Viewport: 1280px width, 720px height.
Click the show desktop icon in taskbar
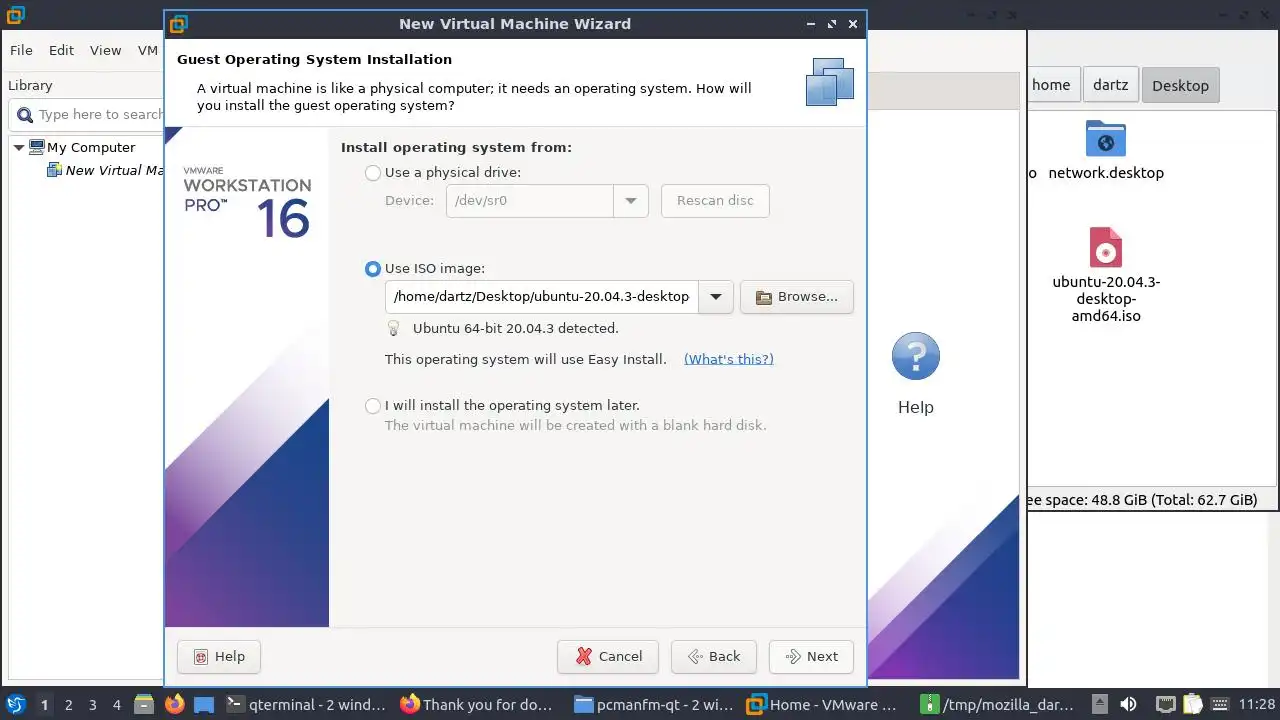tap(204, 704)
